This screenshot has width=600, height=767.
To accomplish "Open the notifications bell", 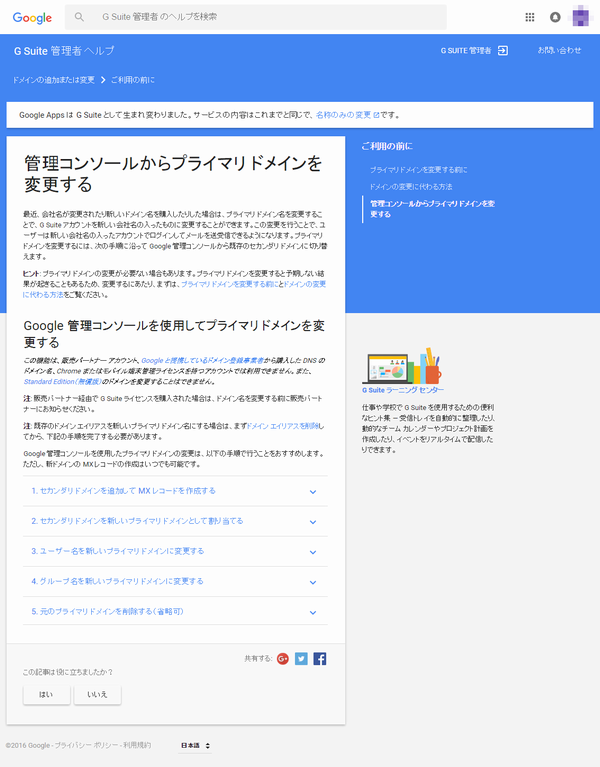I will [x=555, y=17].
